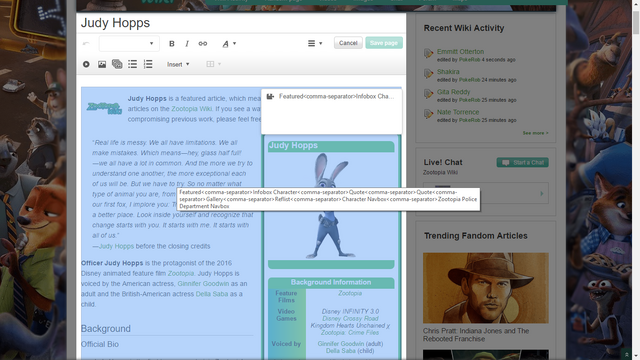Open the table dropdown tool
The width and height of the screenshot is (640, 360).
(x=213, y=64)
